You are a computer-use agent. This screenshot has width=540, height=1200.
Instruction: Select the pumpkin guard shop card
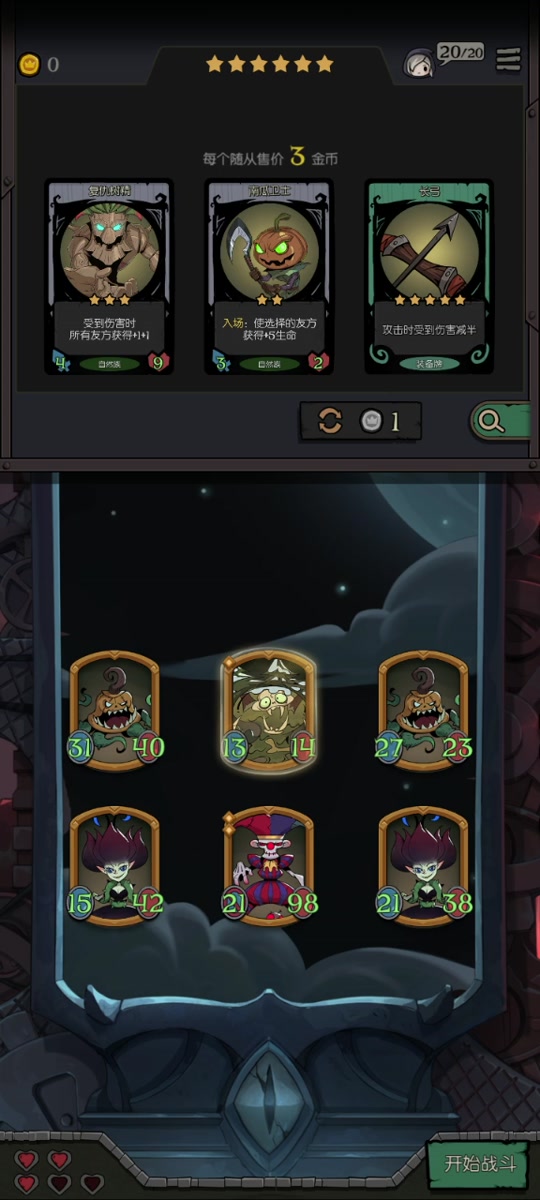(269, 277)
